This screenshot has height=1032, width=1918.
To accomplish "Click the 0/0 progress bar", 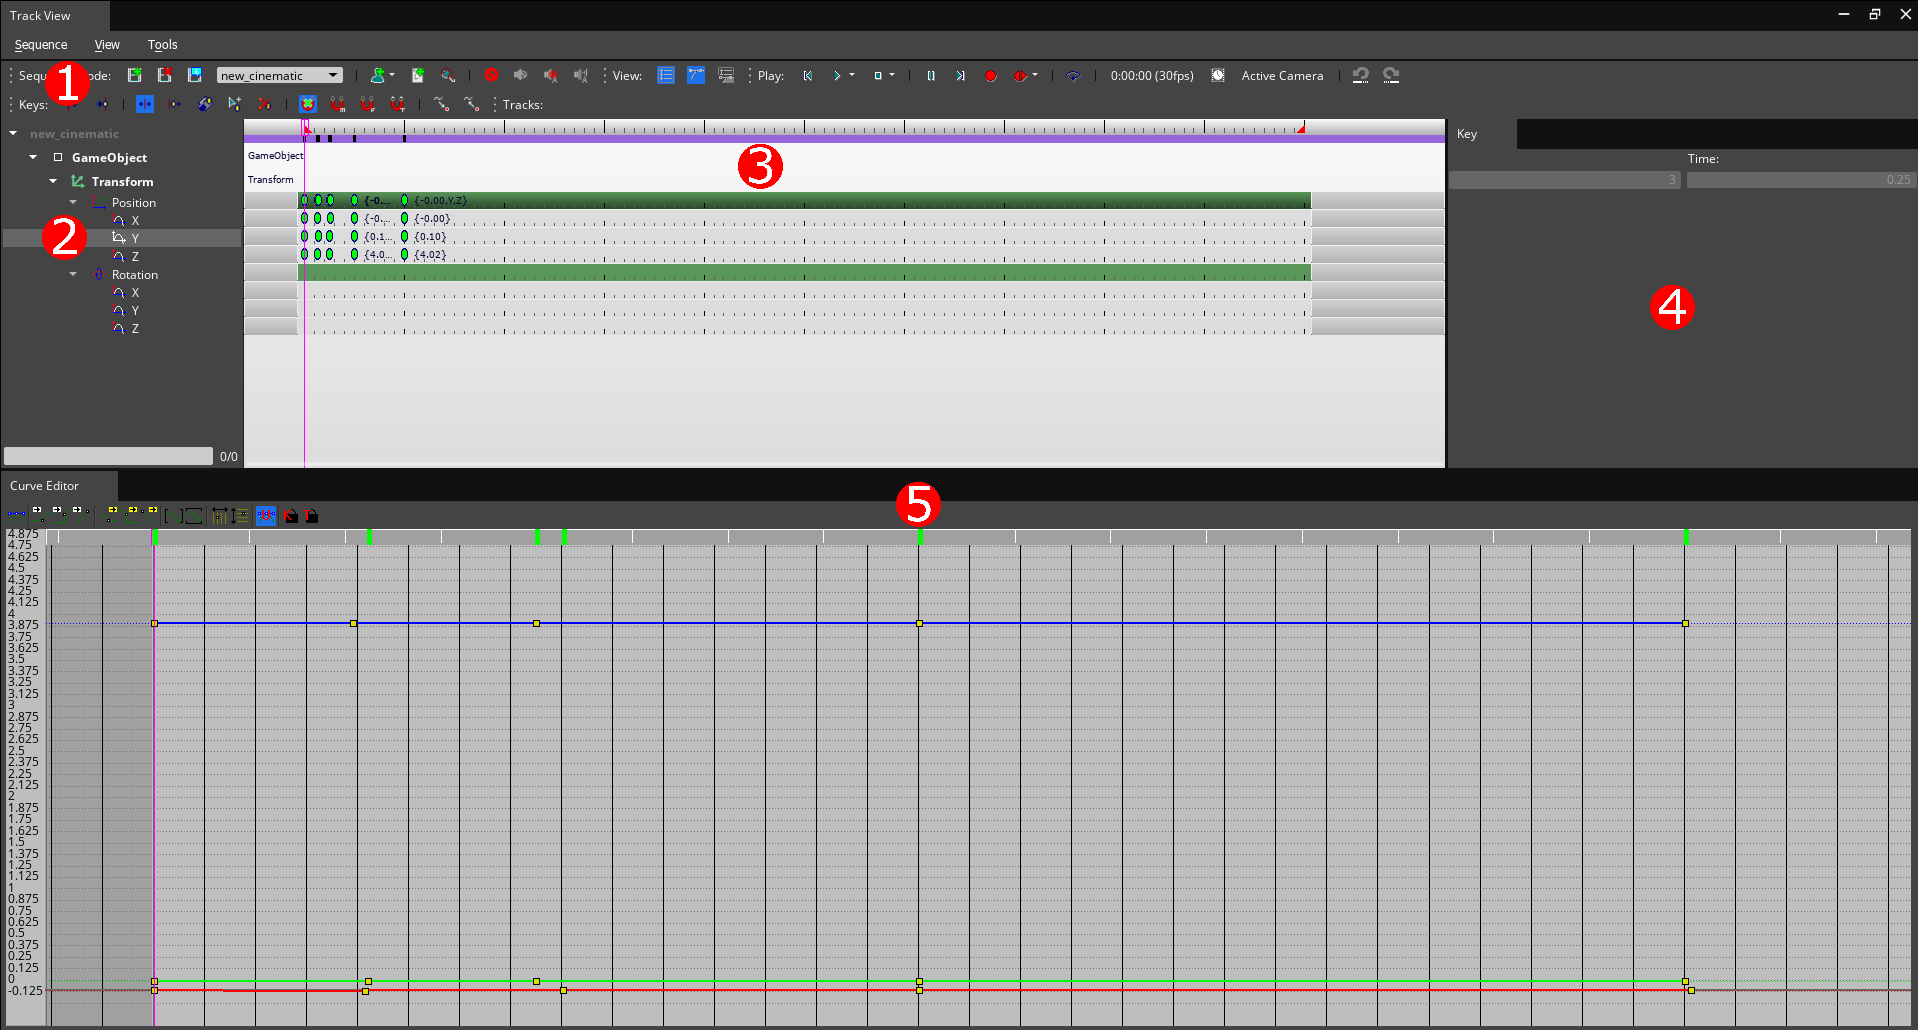I will [x=108, y=455].
